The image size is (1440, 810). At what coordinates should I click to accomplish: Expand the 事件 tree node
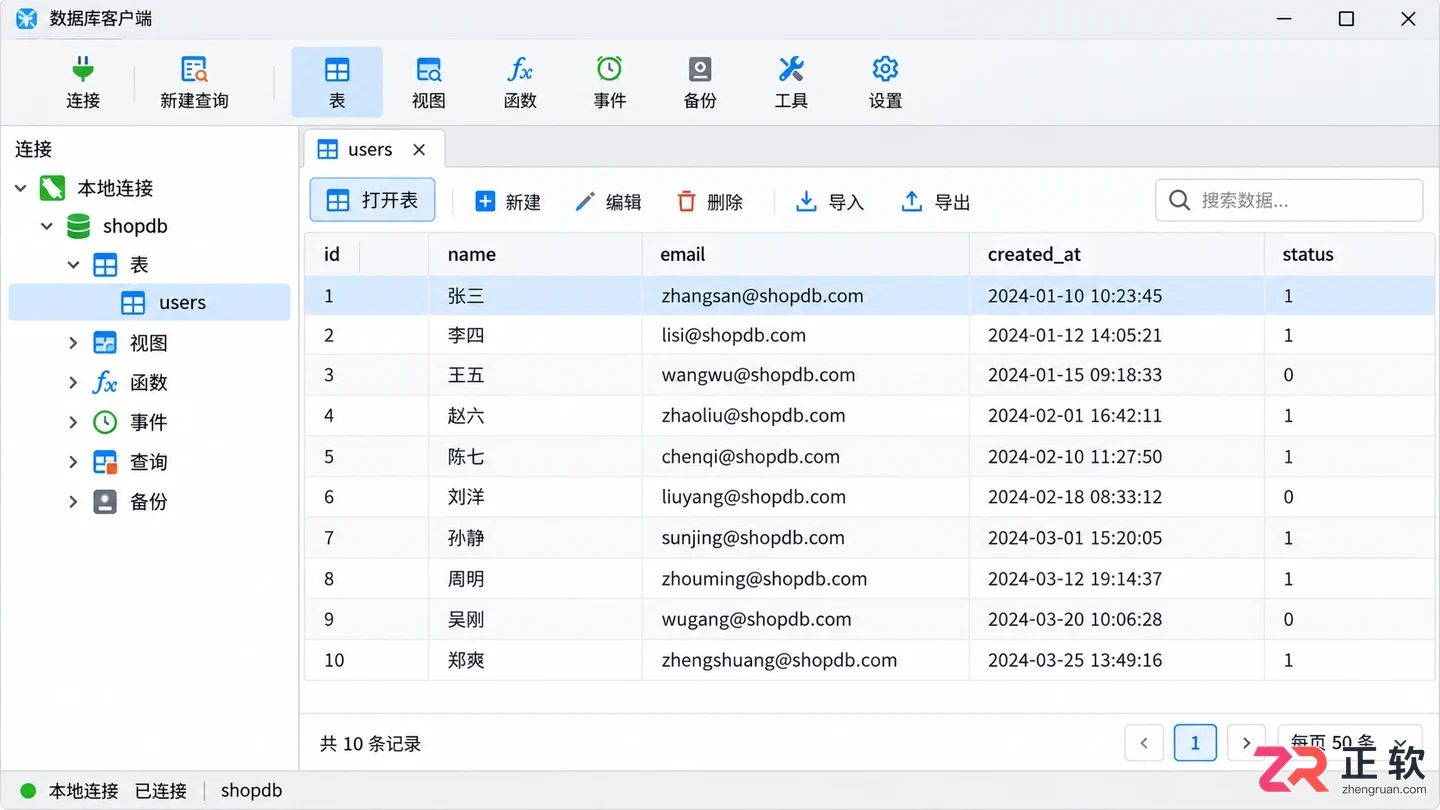(x=73, y=422)
